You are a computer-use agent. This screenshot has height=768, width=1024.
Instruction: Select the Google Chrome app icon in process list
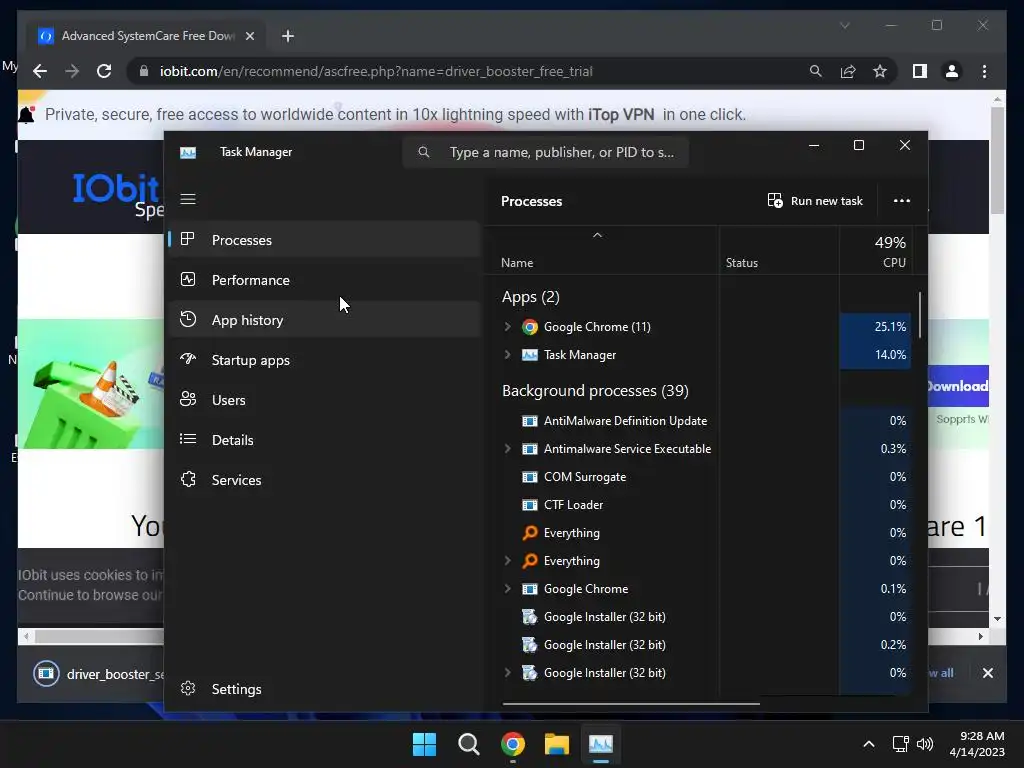tap(530, 327)
